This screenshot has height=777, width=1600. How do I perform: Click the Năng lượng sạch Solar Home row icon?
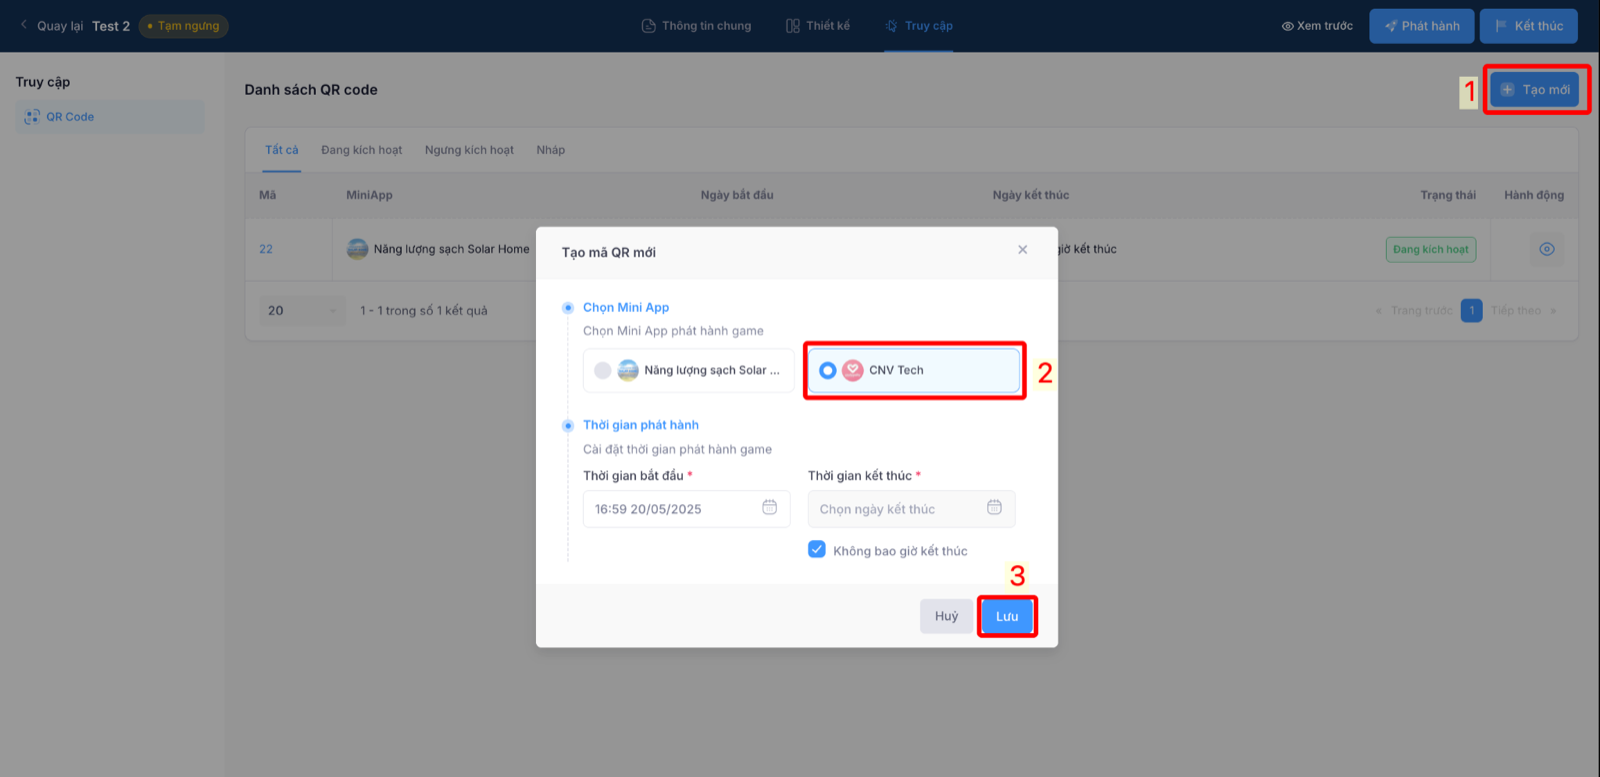click(x=357, y=249)
